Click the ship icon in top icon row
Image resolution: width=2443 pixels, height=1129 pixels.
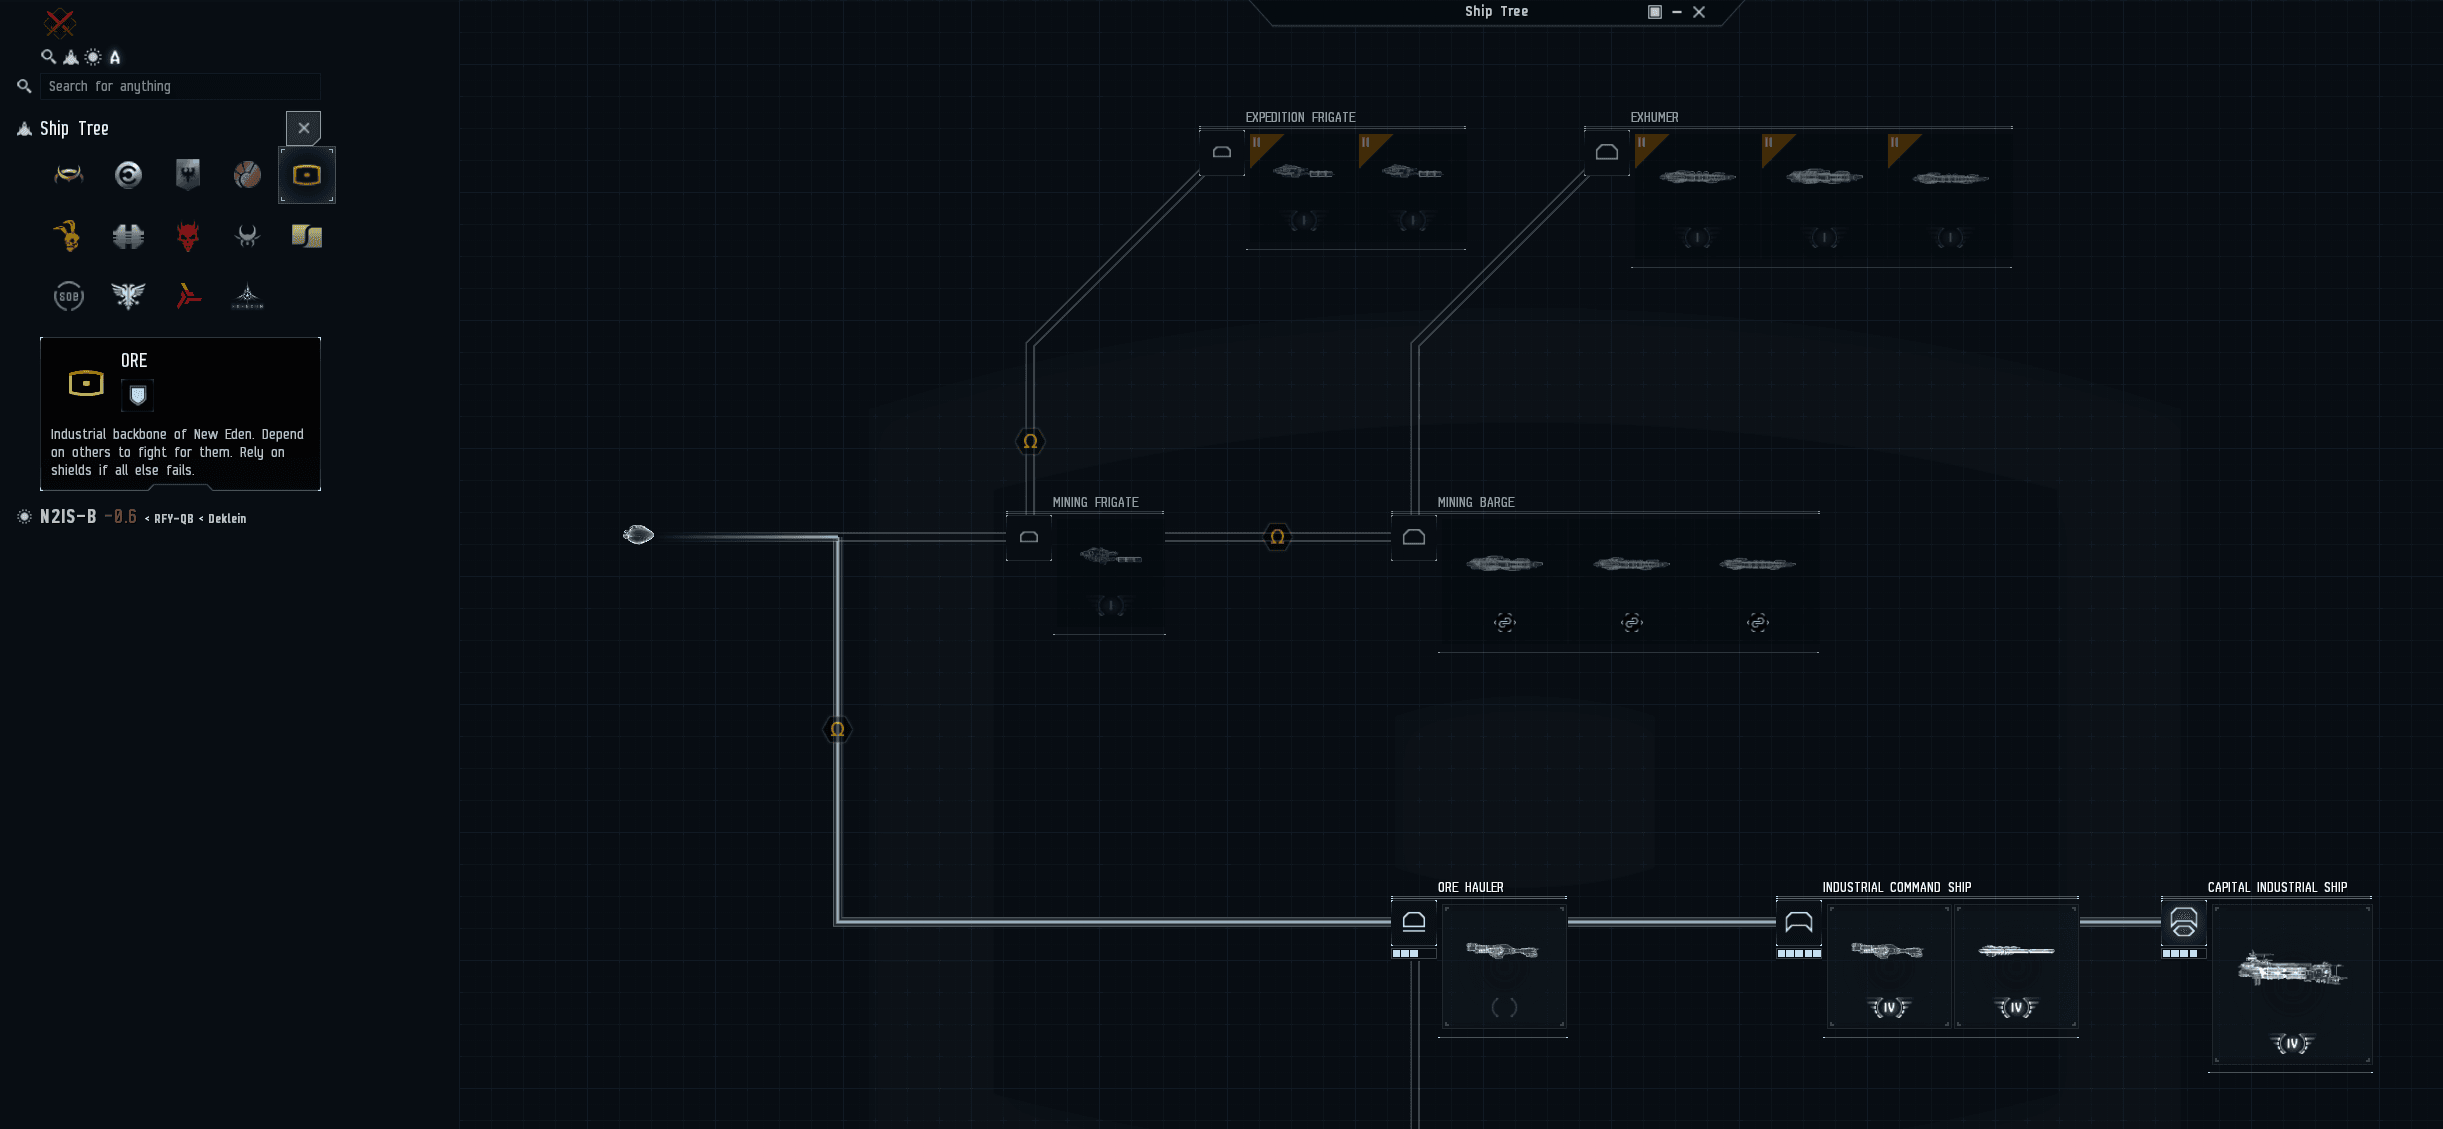pos(71,57)
